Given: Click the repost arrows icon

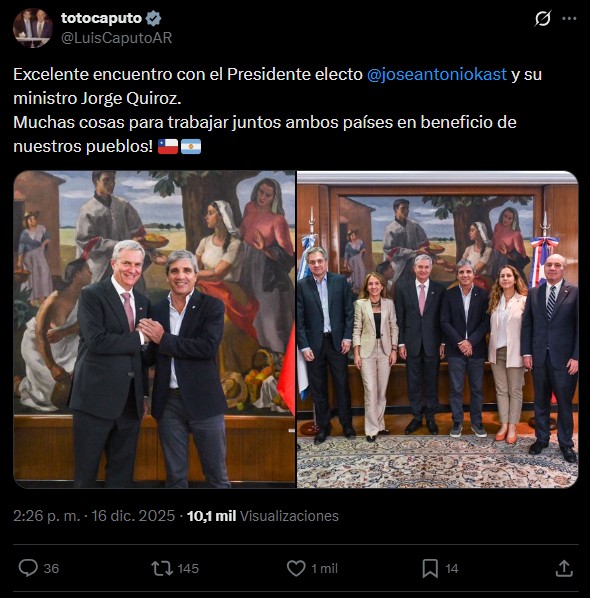Looking at the screenshot, I should 162,568.
